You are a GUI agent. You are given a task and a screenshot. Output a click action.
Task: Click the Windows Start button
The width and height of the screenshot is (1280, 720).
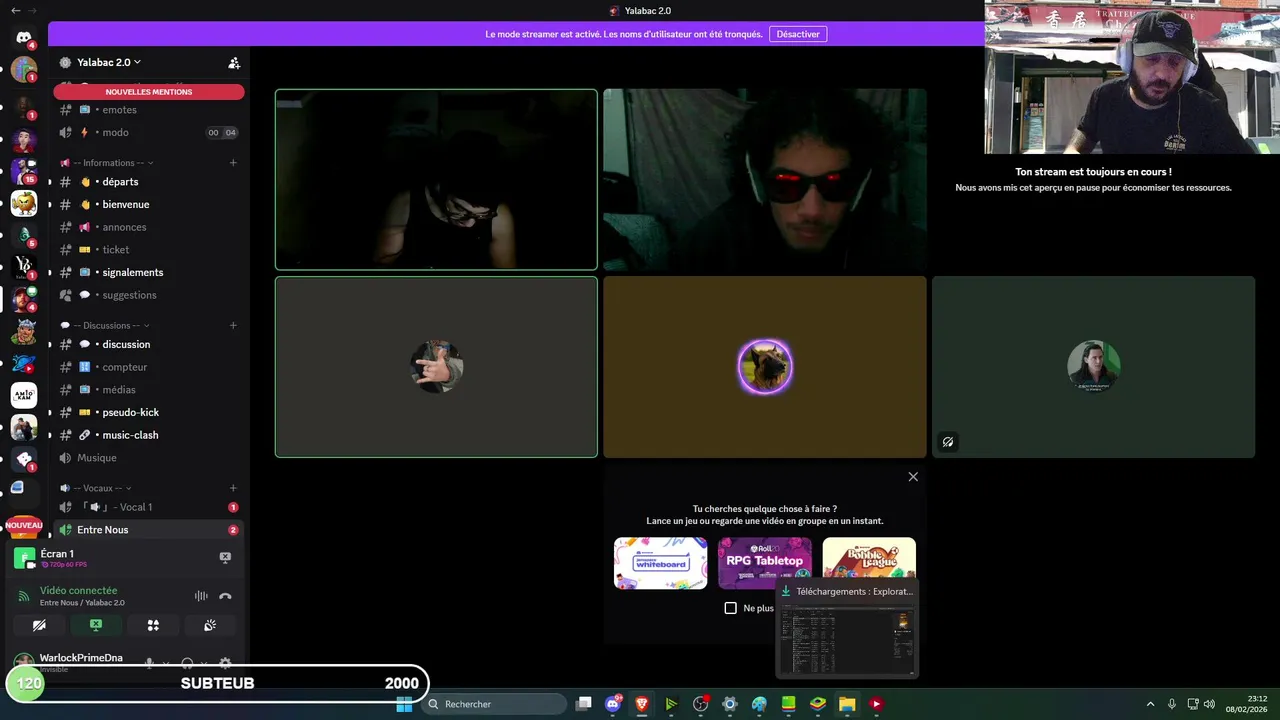[404, 704]
